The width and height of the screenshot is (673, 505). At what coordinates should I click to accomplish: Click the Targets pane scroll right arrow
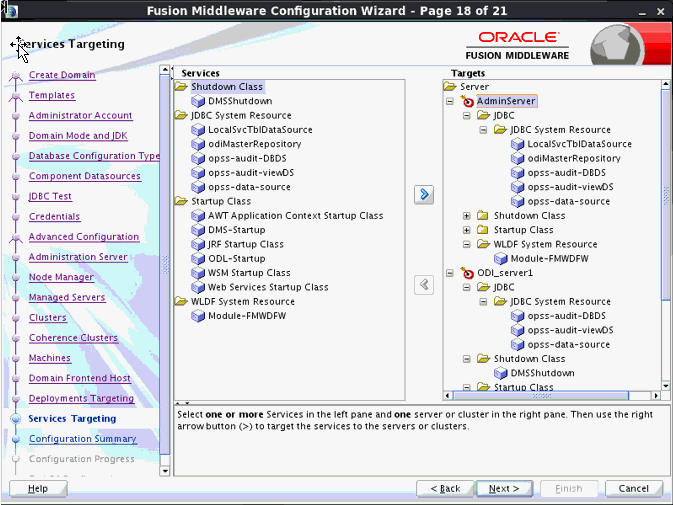pyautogui.click(x=656, y=395)
